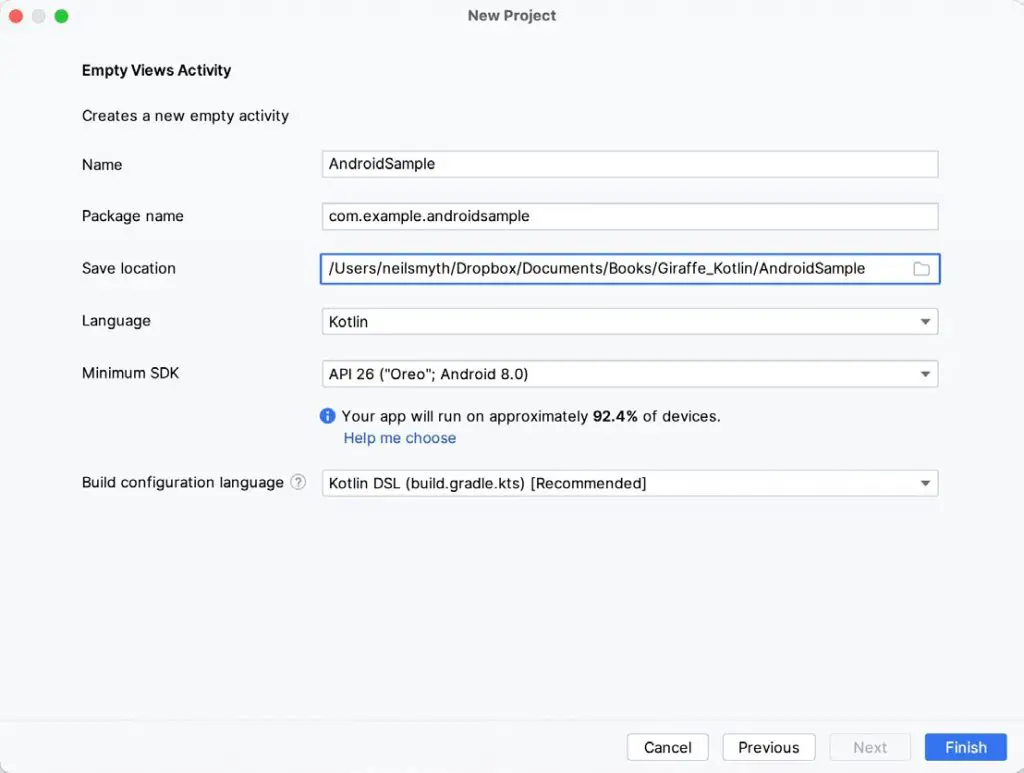Screen dimensions: 1024x773
Task: Click inside the Save location path field
Action: tap(600, 268)
